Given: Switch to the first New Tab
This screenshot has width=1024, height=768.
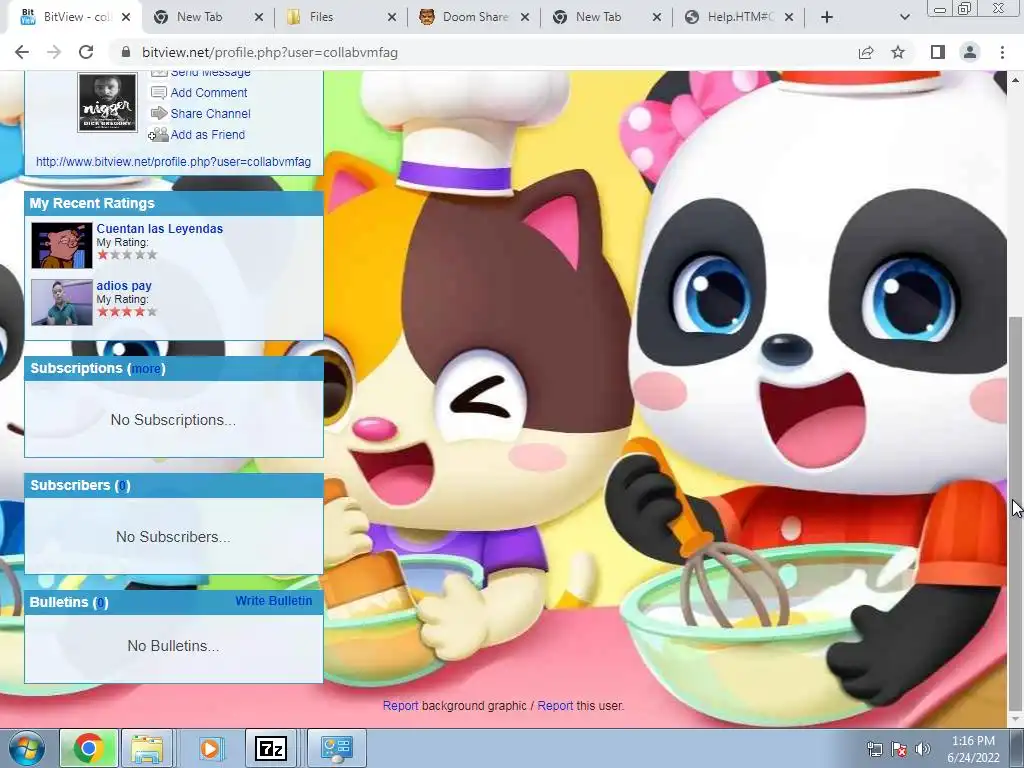Looking at the screenshot, I should click(x=199, y=17).
